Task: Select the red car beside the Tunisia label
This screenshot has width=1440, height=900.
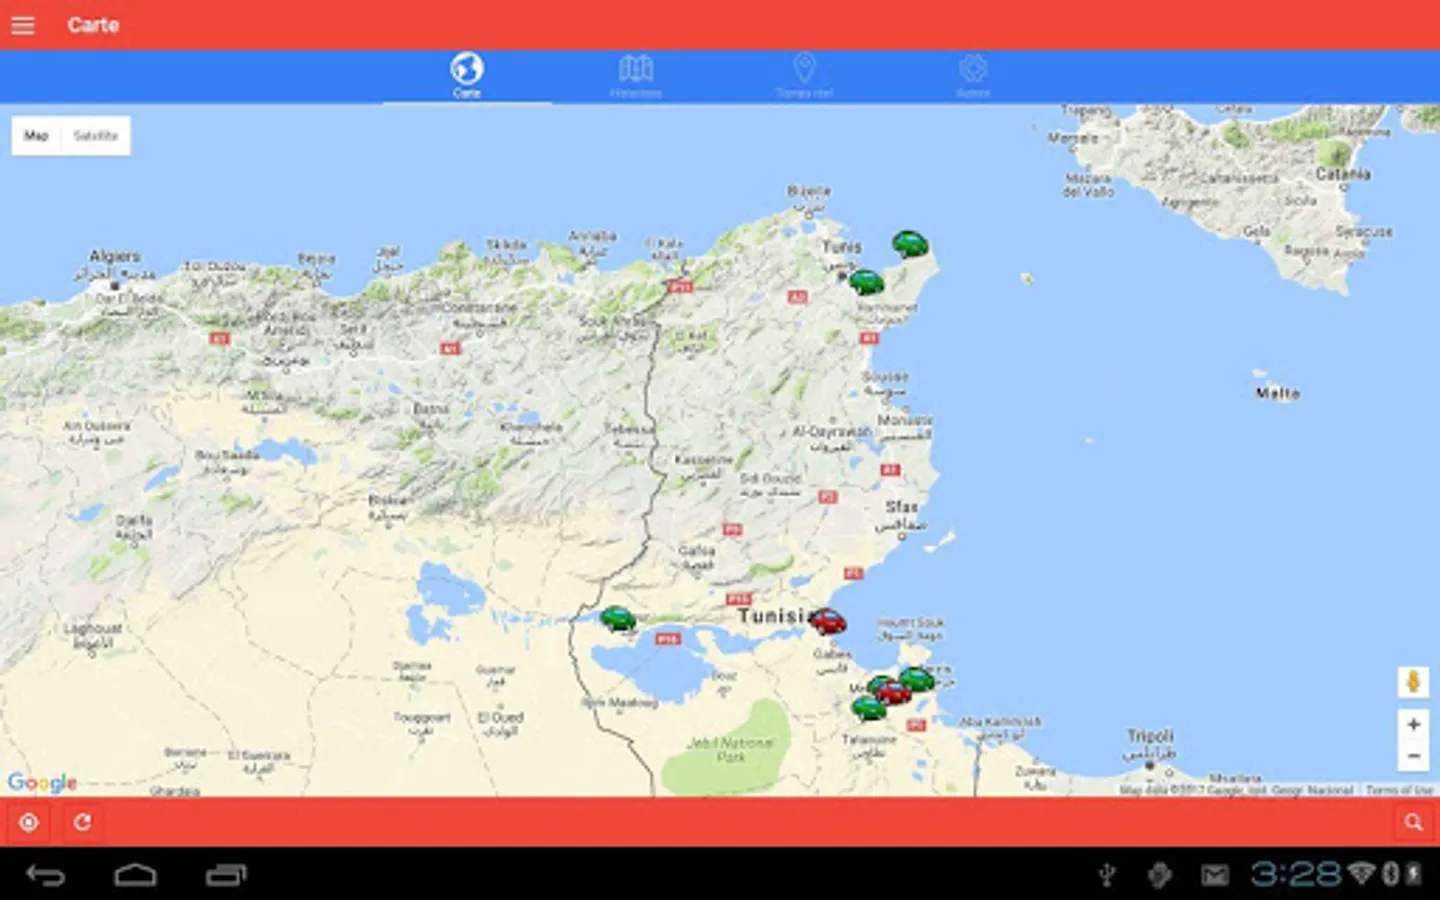Action: [828, 621]
